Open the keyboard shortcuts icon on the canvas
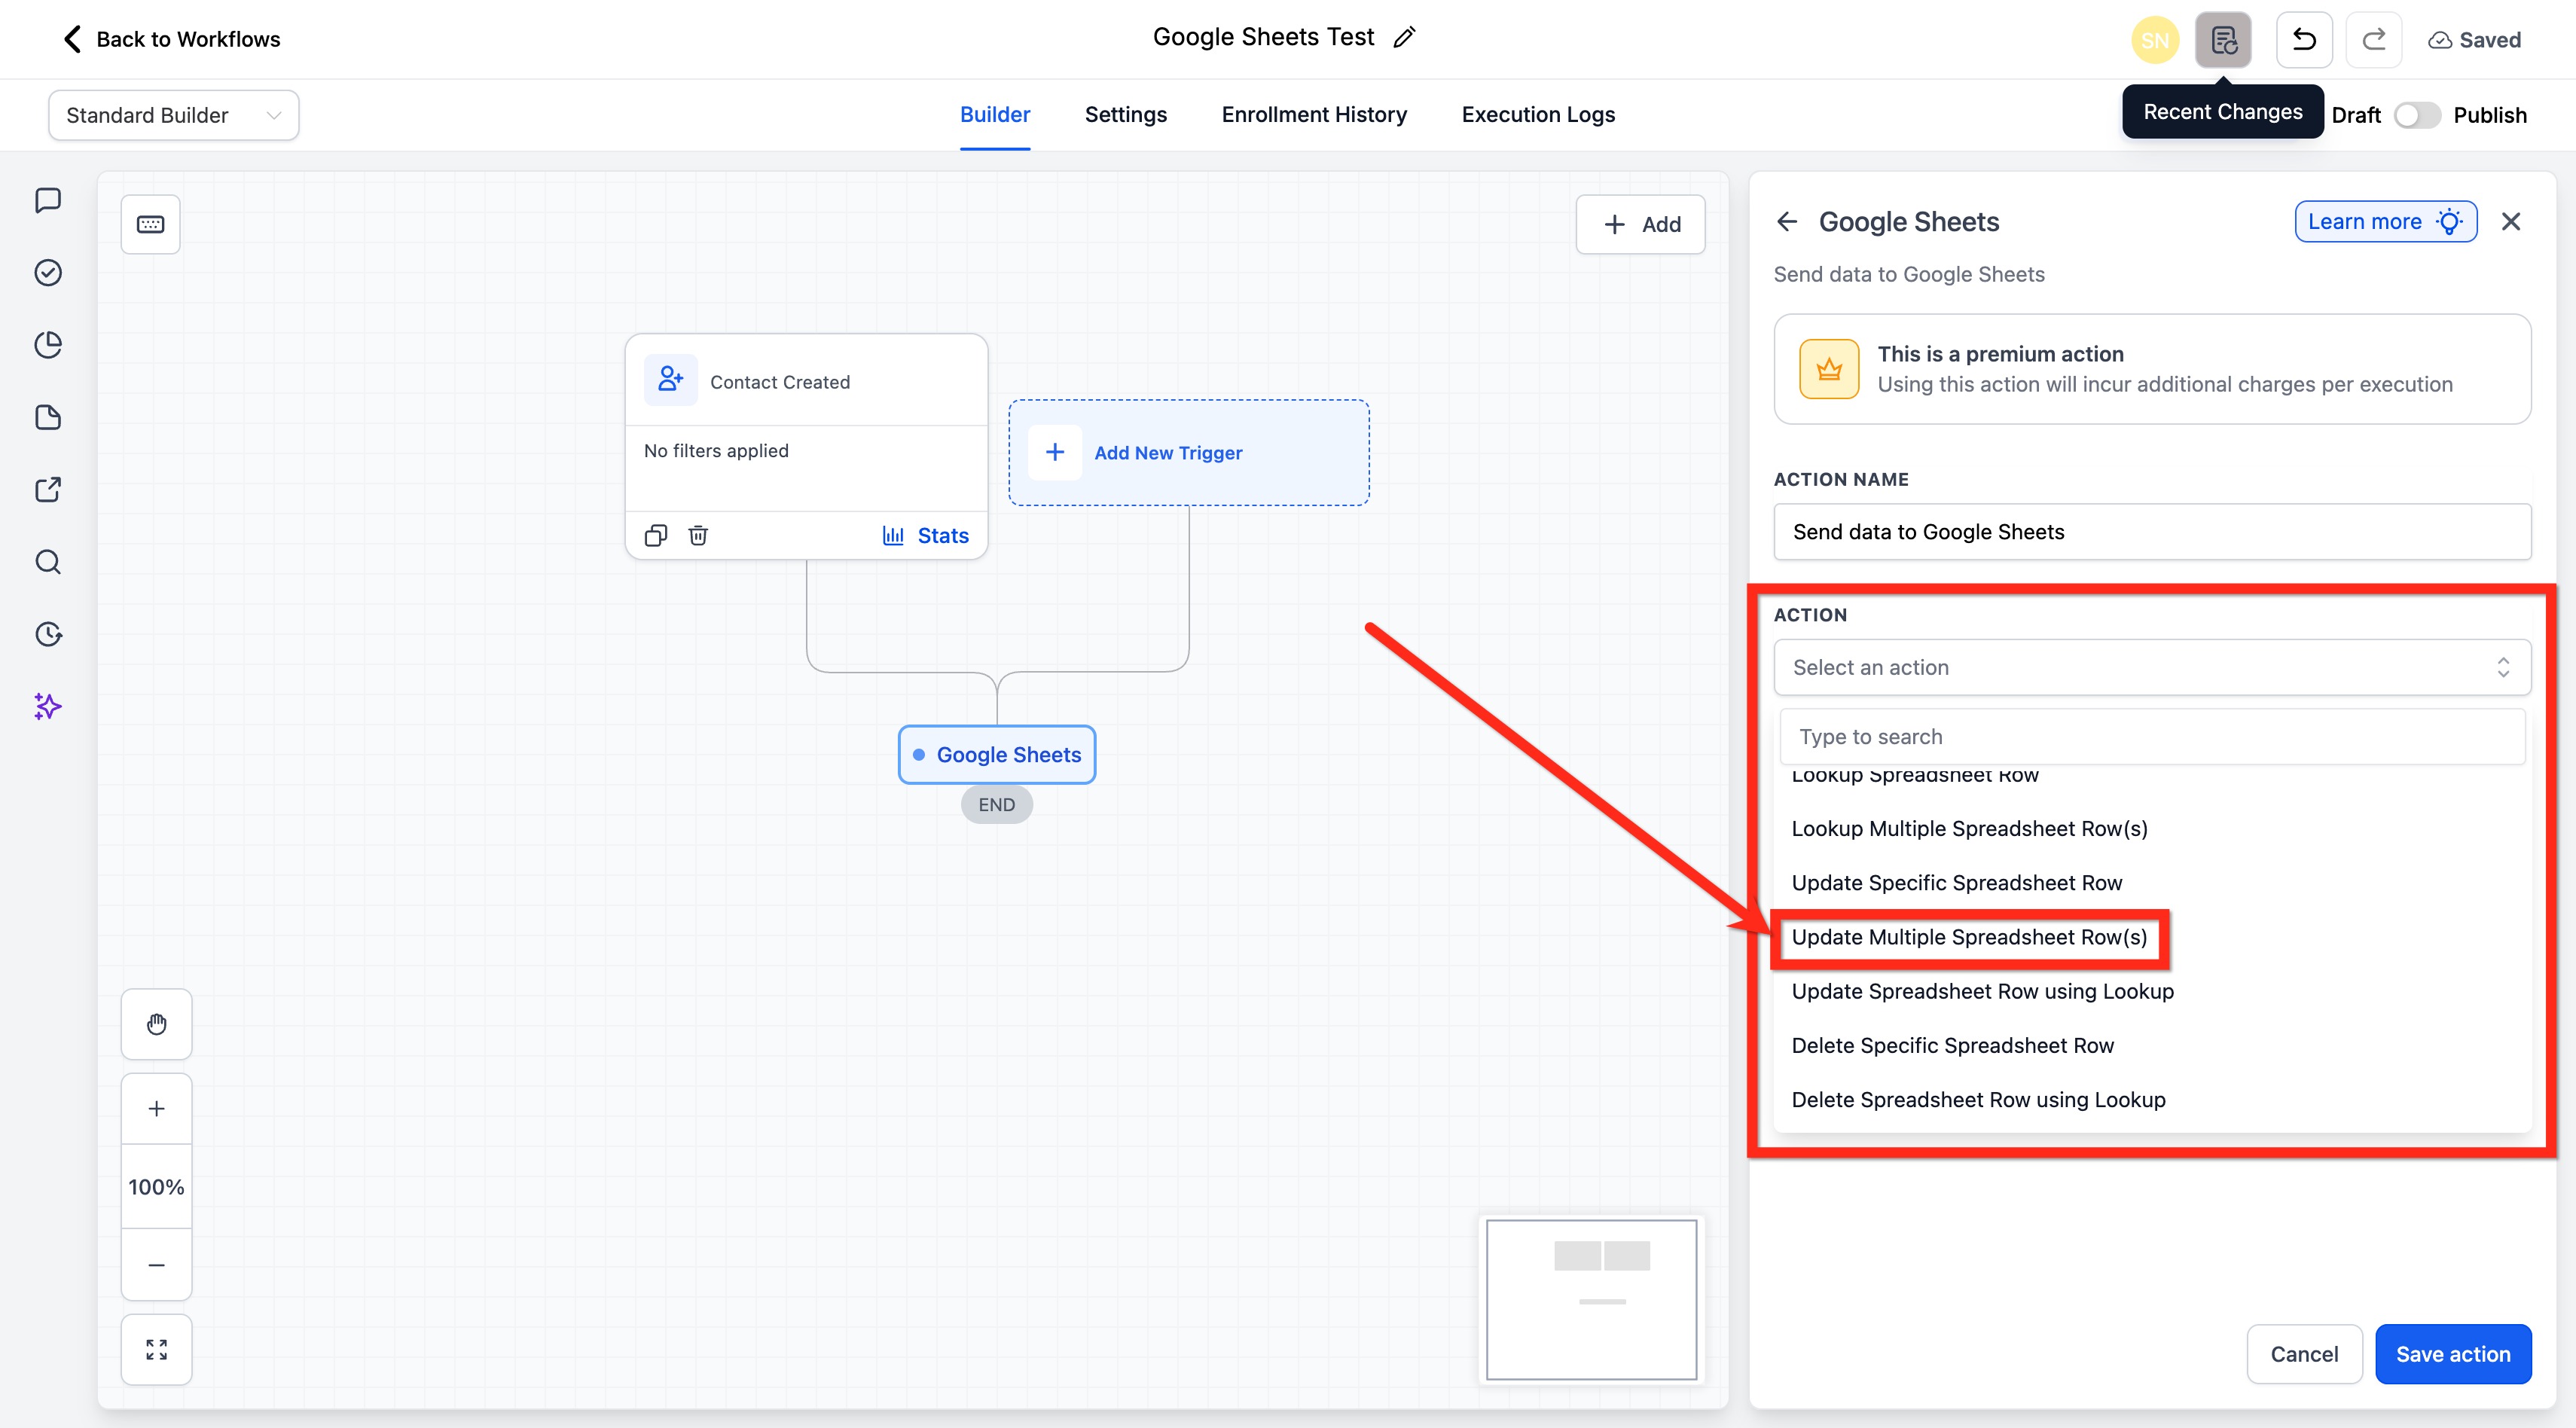2576x1428 pixels. pos(151,224)
